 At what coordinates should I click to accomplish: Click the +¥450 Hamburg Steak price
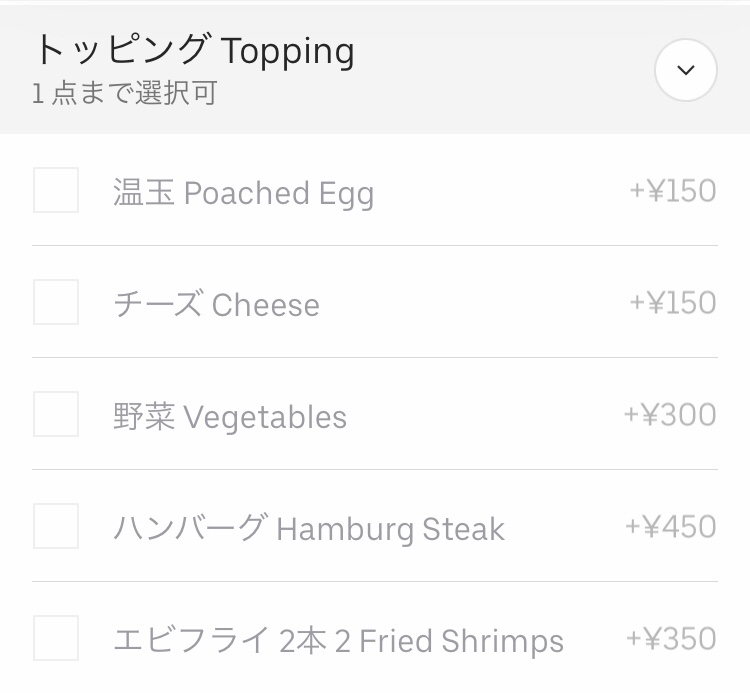(670, 526)
